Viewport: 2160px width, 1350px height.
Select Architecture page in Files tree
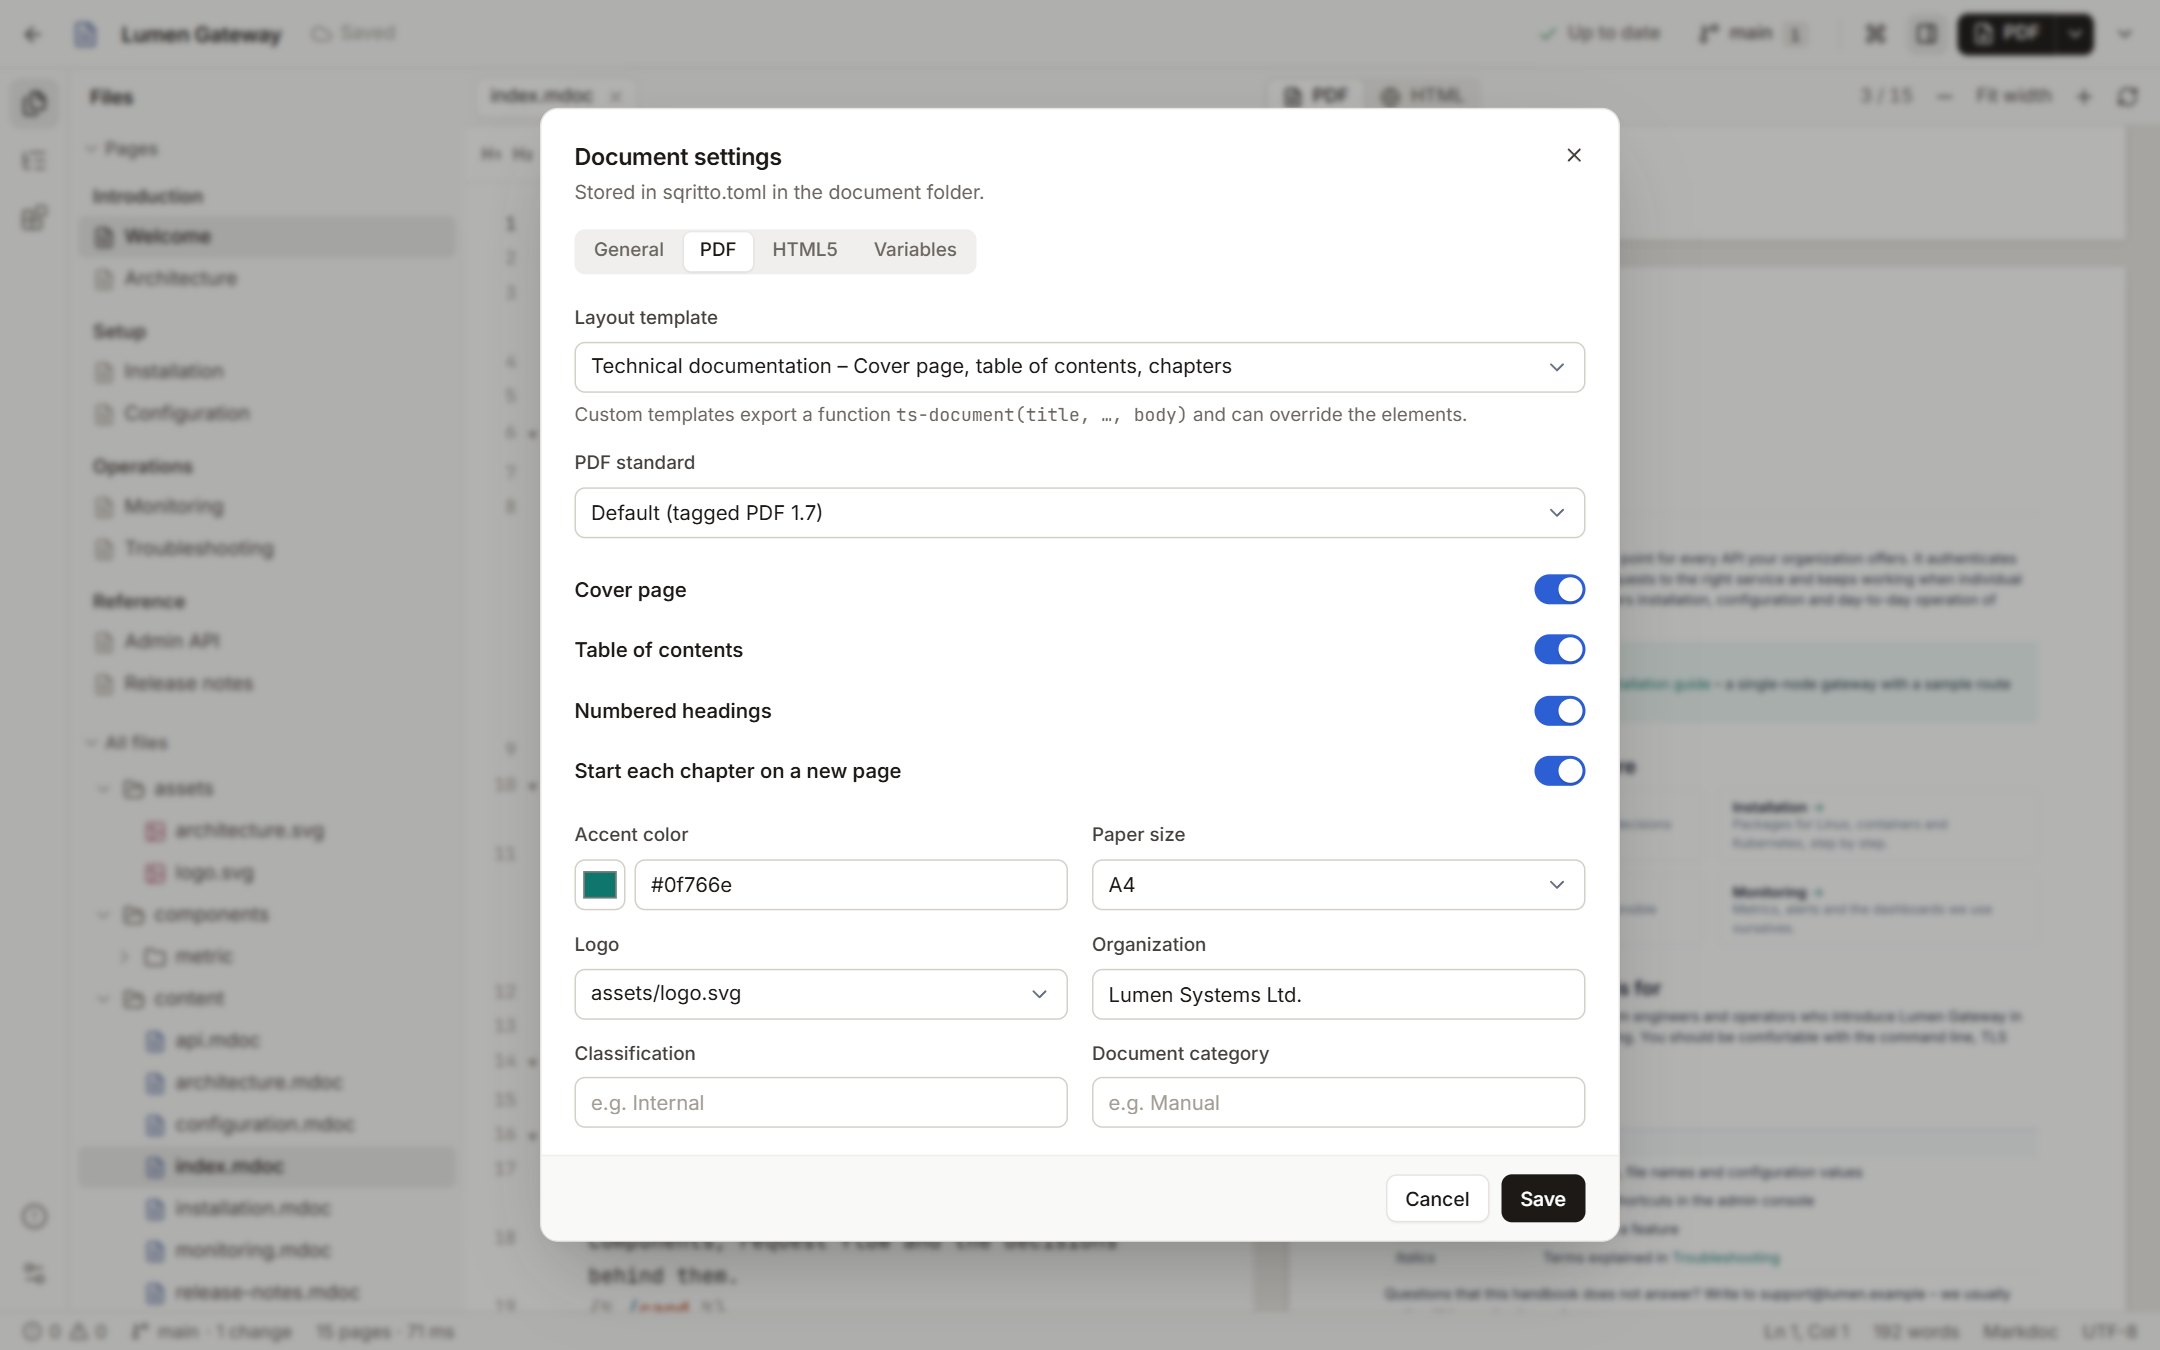[266, 279]
